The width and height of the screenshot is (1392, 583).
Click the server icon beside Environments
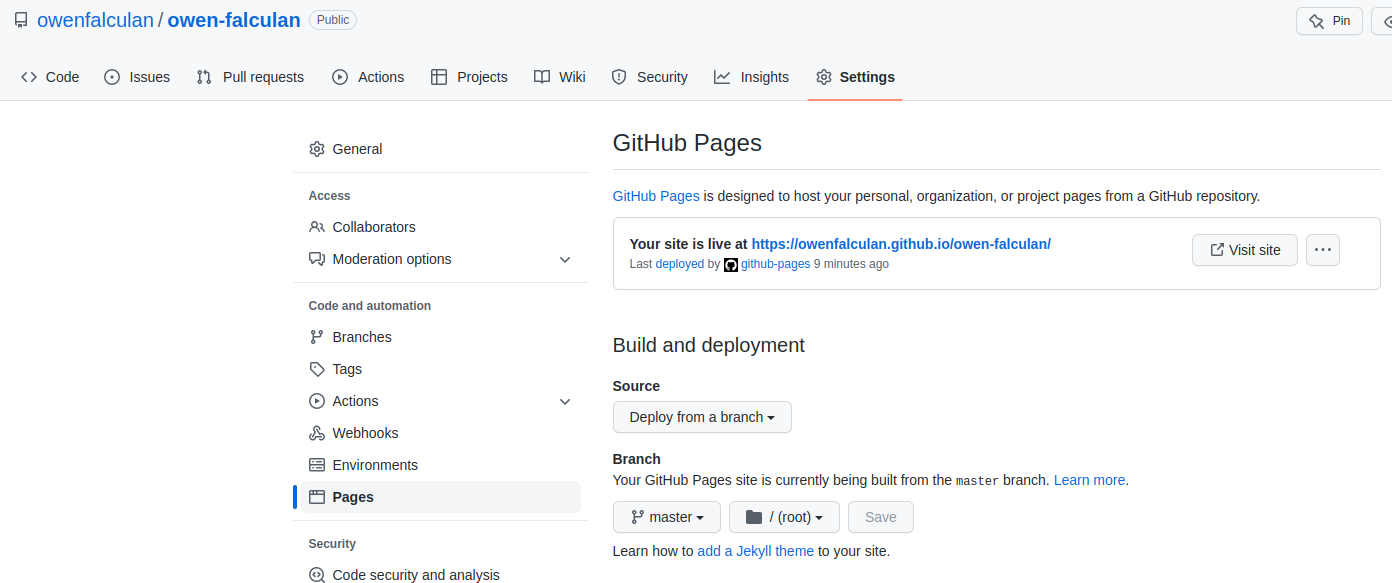pos(317,465)
